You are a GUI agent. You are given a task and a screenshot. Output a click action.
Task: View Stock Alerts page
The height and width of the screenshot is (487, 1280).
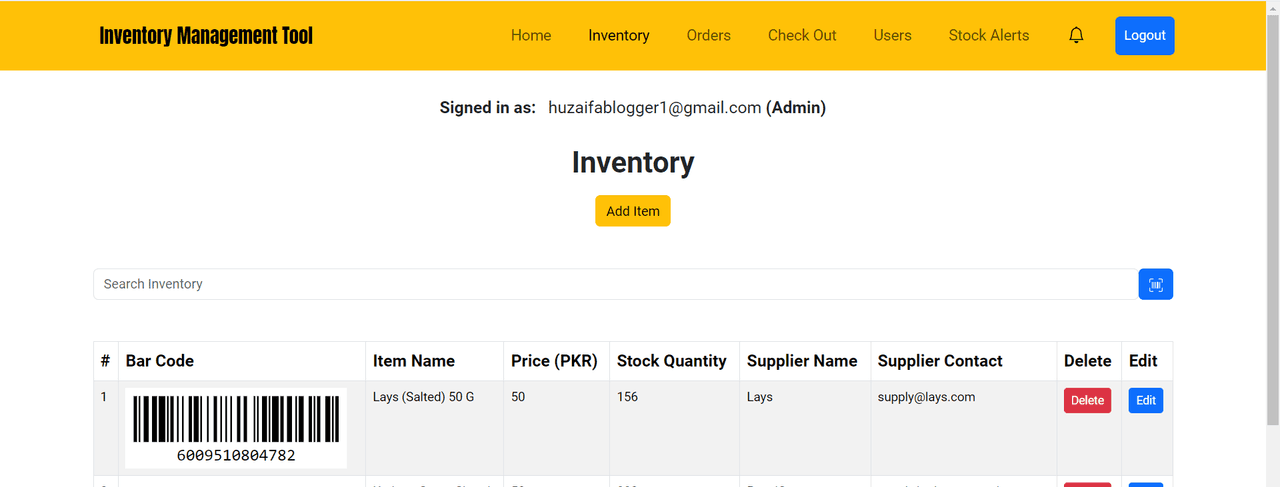988,36
